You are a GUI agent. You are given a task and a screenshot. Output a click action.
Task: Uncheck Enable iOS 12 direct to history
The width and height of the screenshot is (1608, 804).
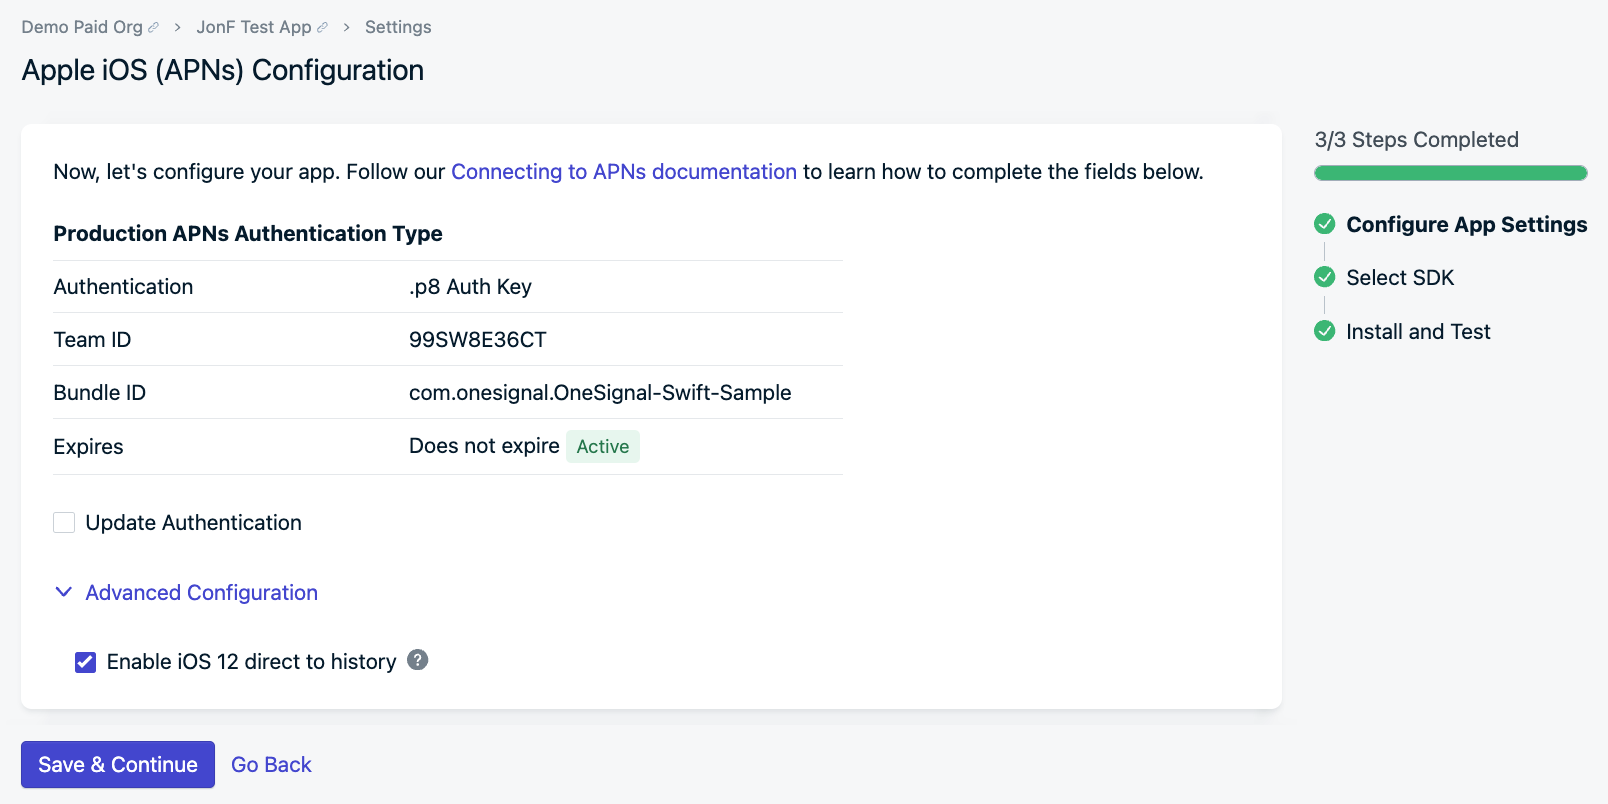[x=85, y=662]
